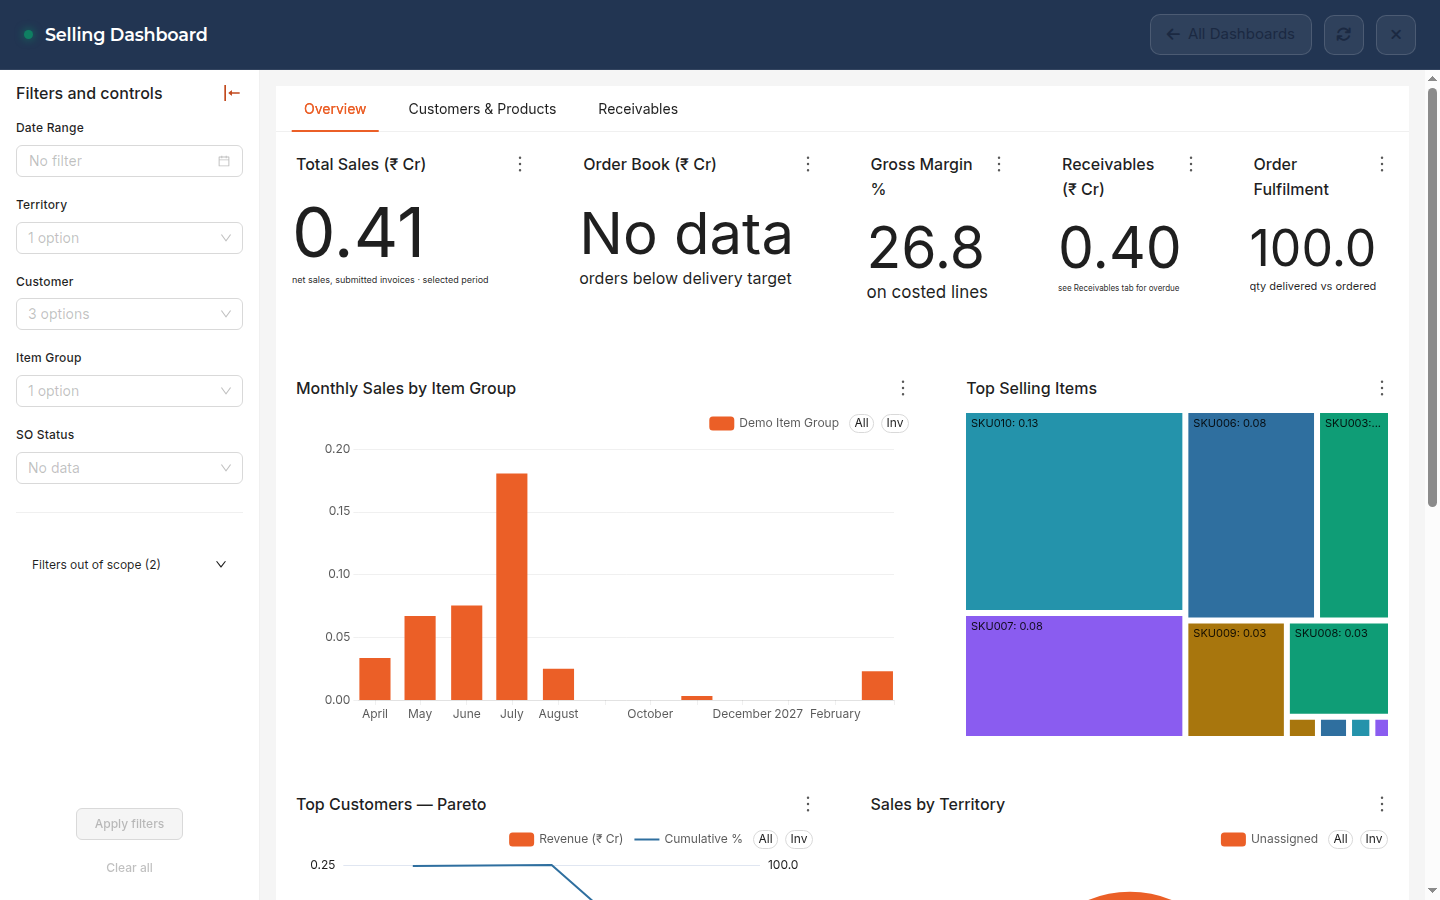Open Top Selling Items chart menu
The image size is (1440, 900).
[x=1382, y=388]
